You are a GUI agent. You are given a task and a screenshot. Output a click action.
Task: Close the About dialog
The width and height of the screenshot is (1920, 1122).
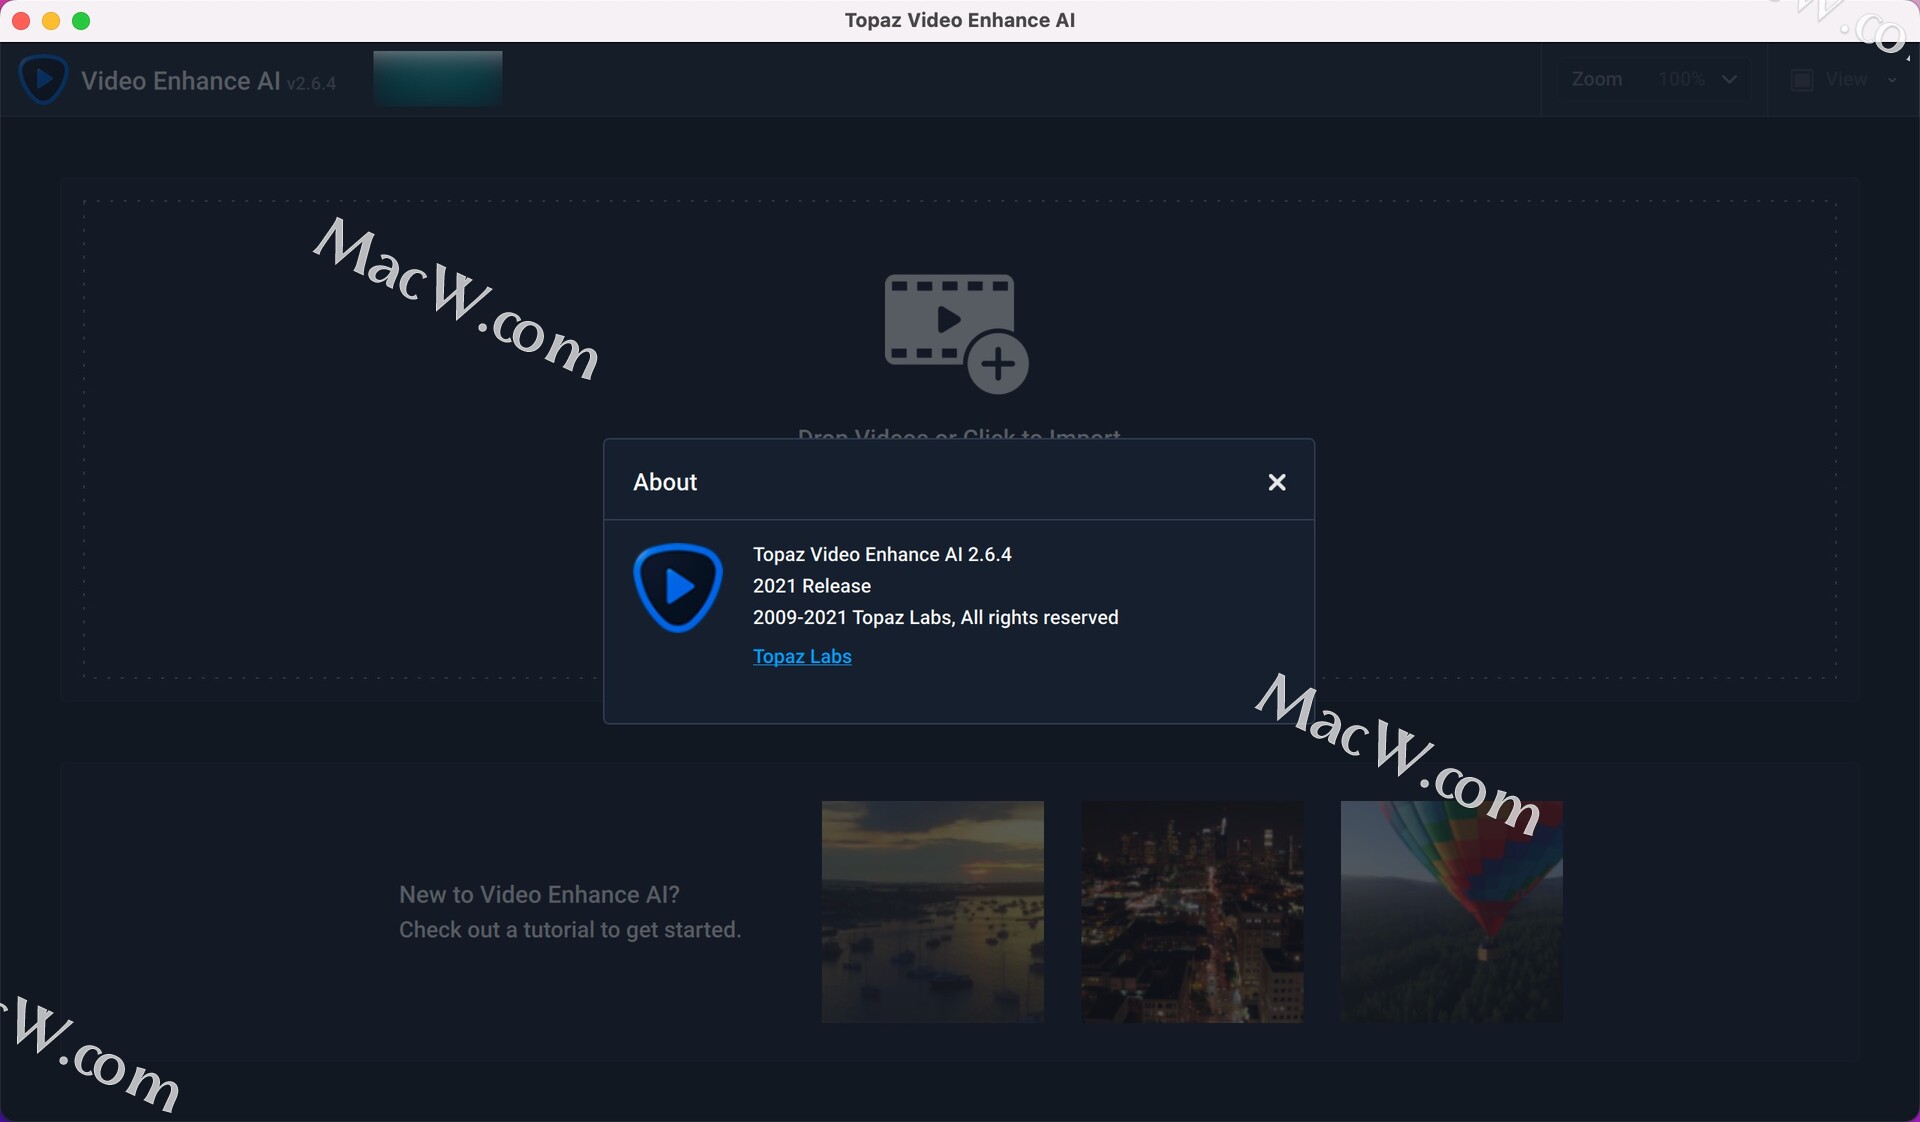point(1277,482)
